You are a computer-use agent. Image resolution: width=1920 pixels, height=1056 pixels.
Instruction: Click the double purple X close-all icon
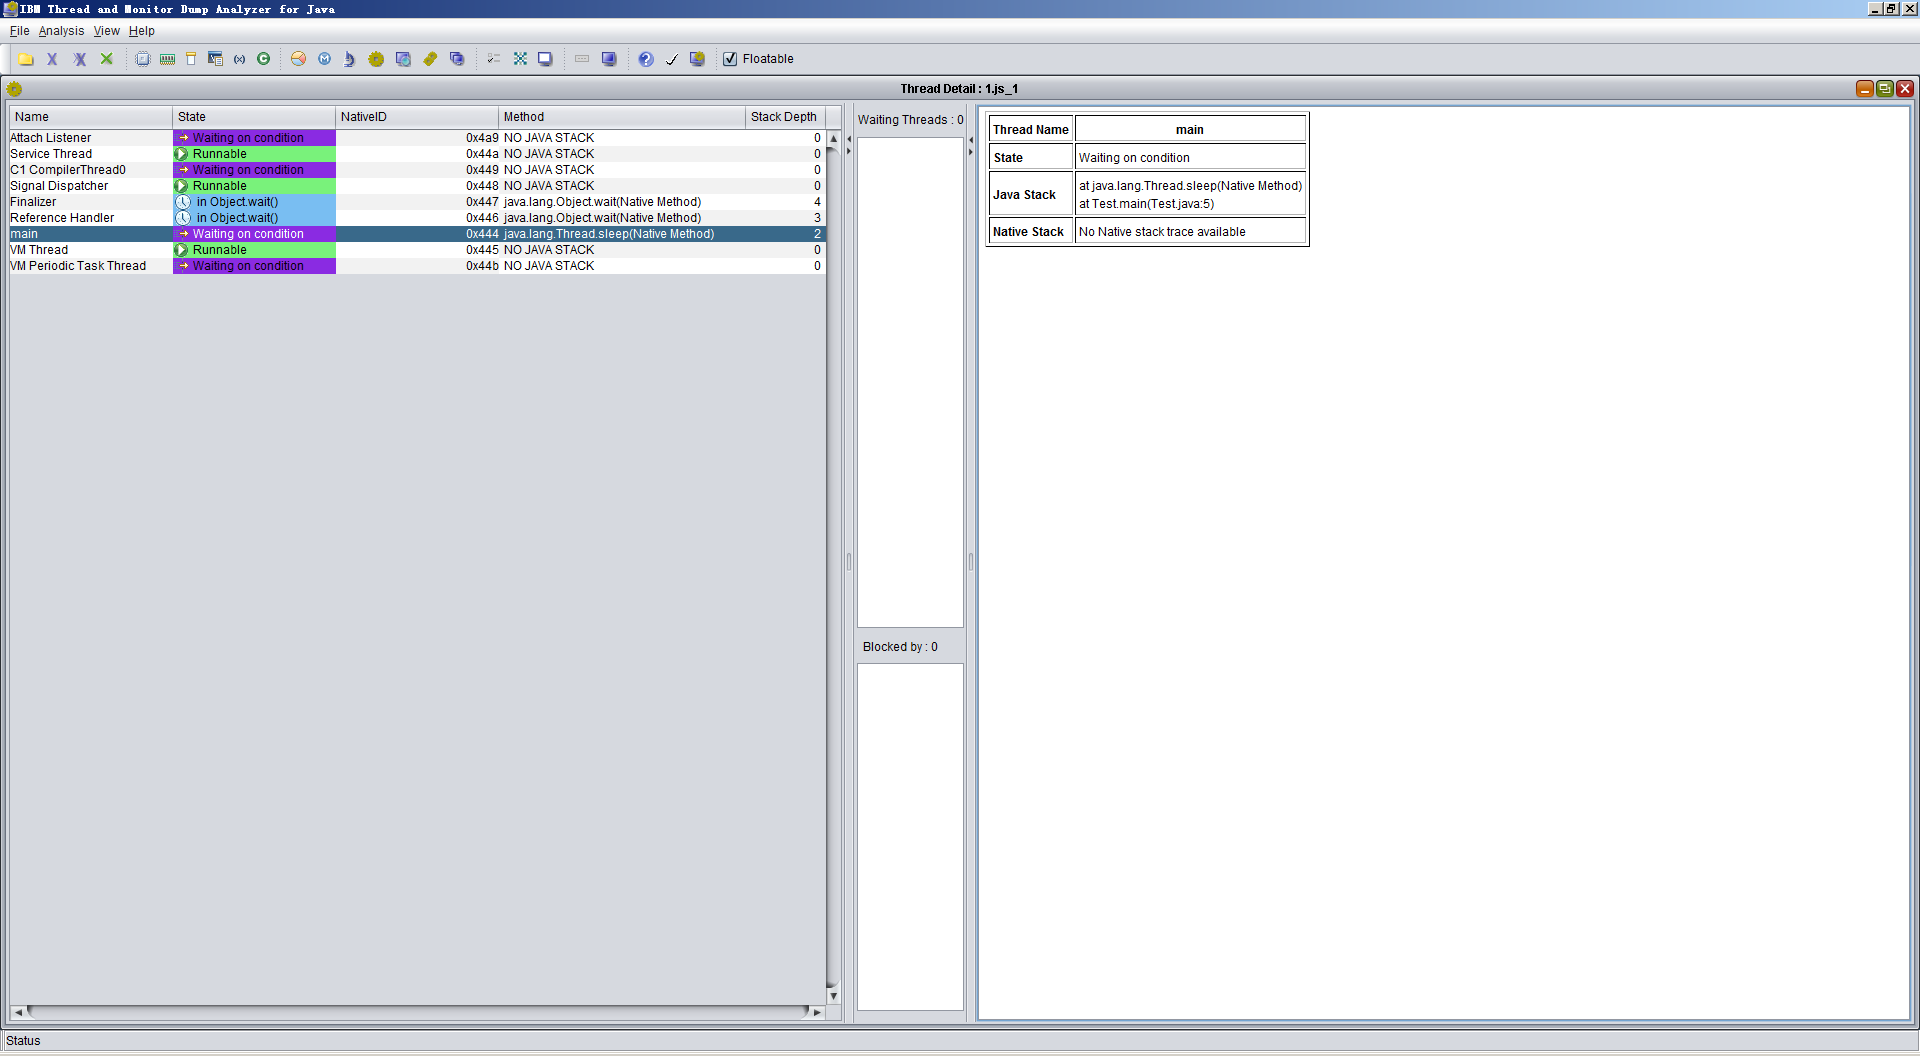point(80,59)
